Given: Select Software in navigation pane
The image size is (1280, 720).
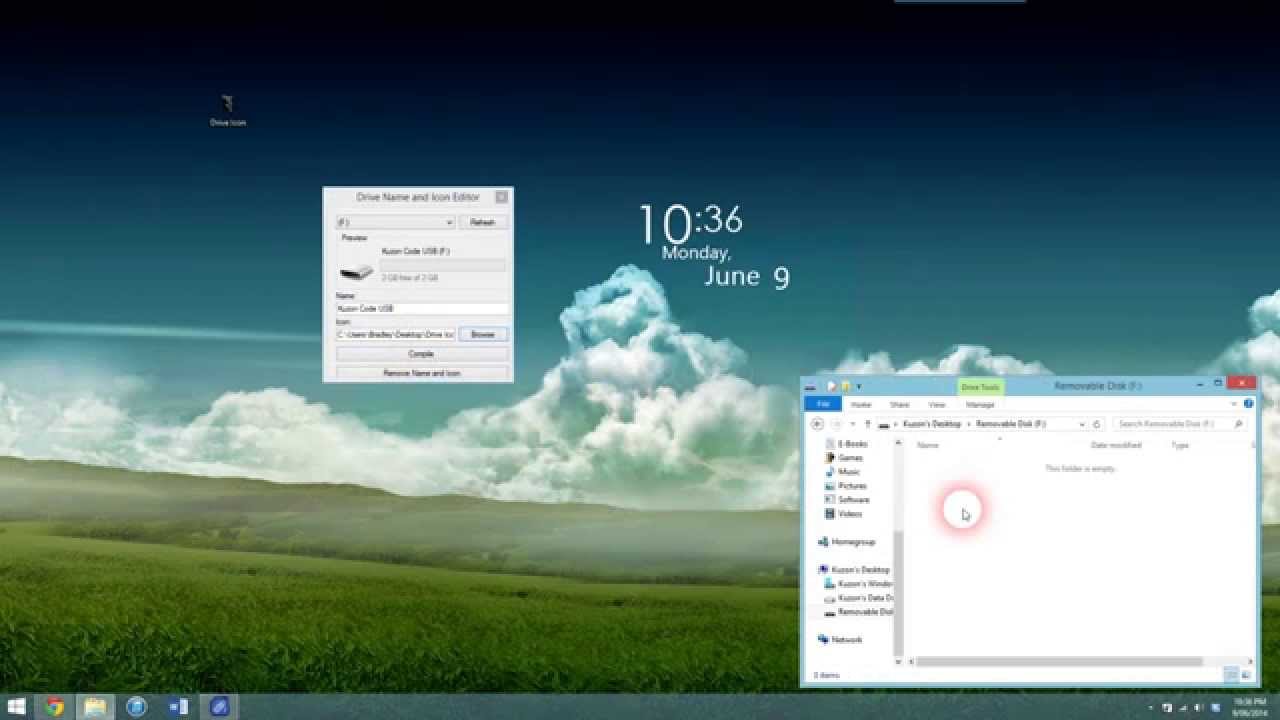Looking at the screenshot, I should [847, 499].
